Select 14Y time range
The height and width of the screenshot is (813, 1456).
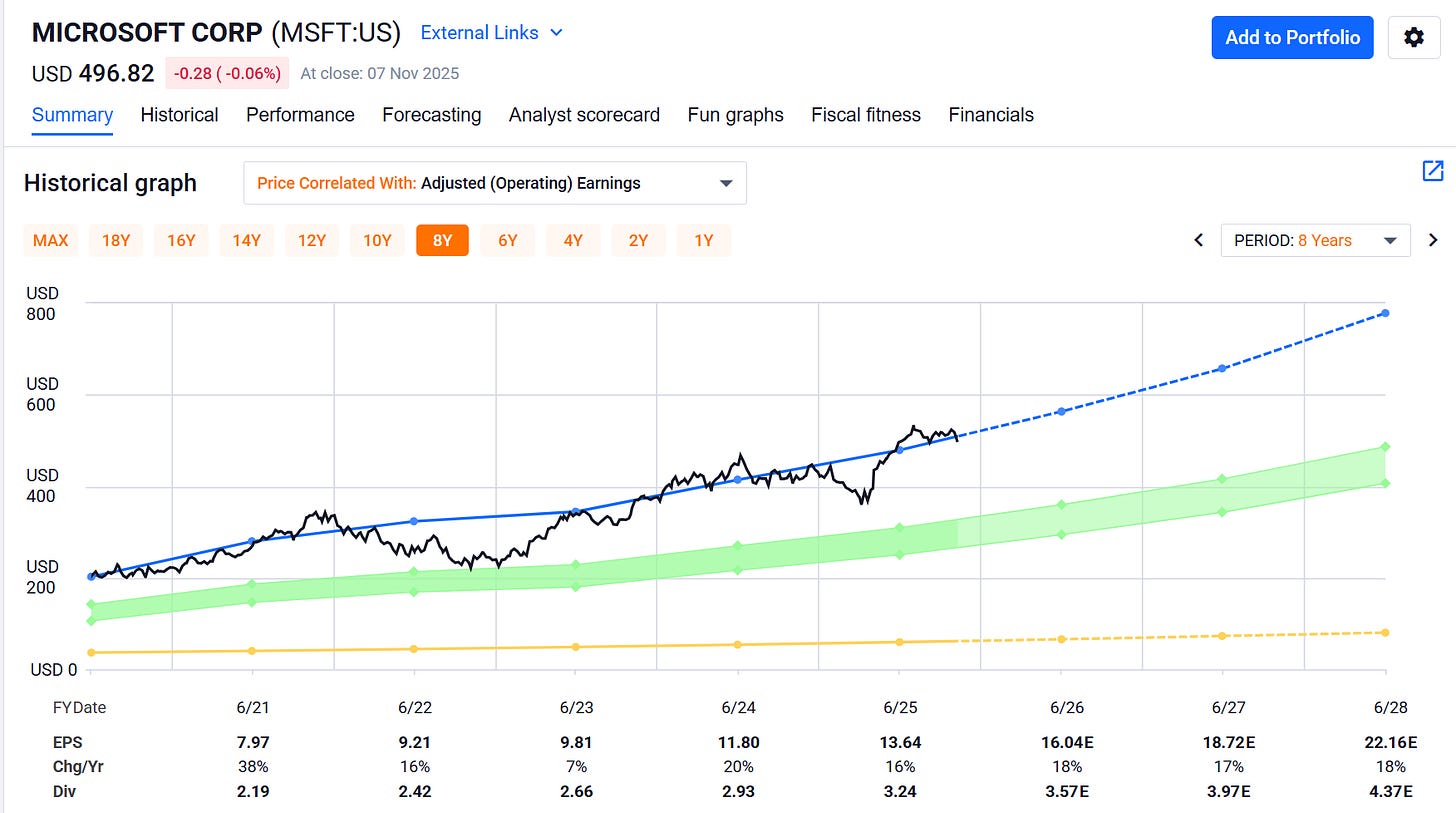(x=246, y=240)
